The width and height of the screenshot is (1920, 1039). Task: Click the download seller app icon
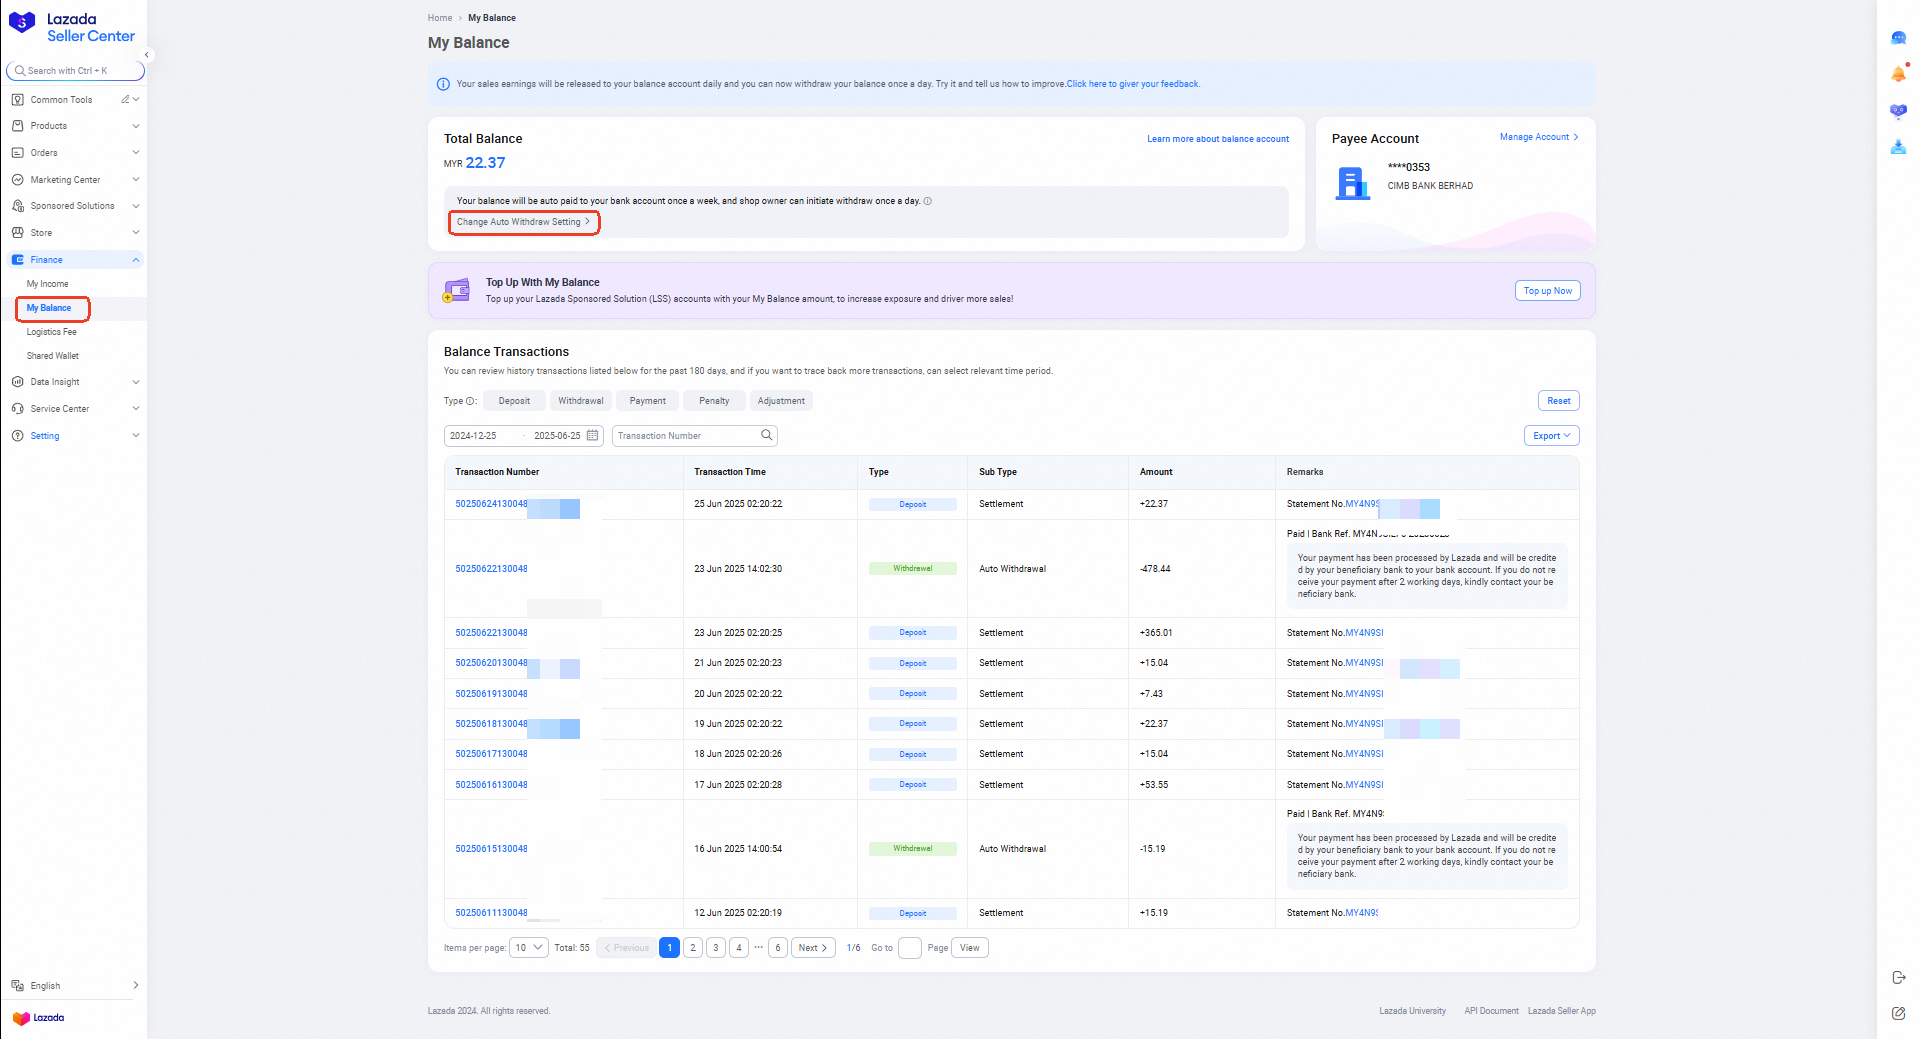[x=1898, y=147]
